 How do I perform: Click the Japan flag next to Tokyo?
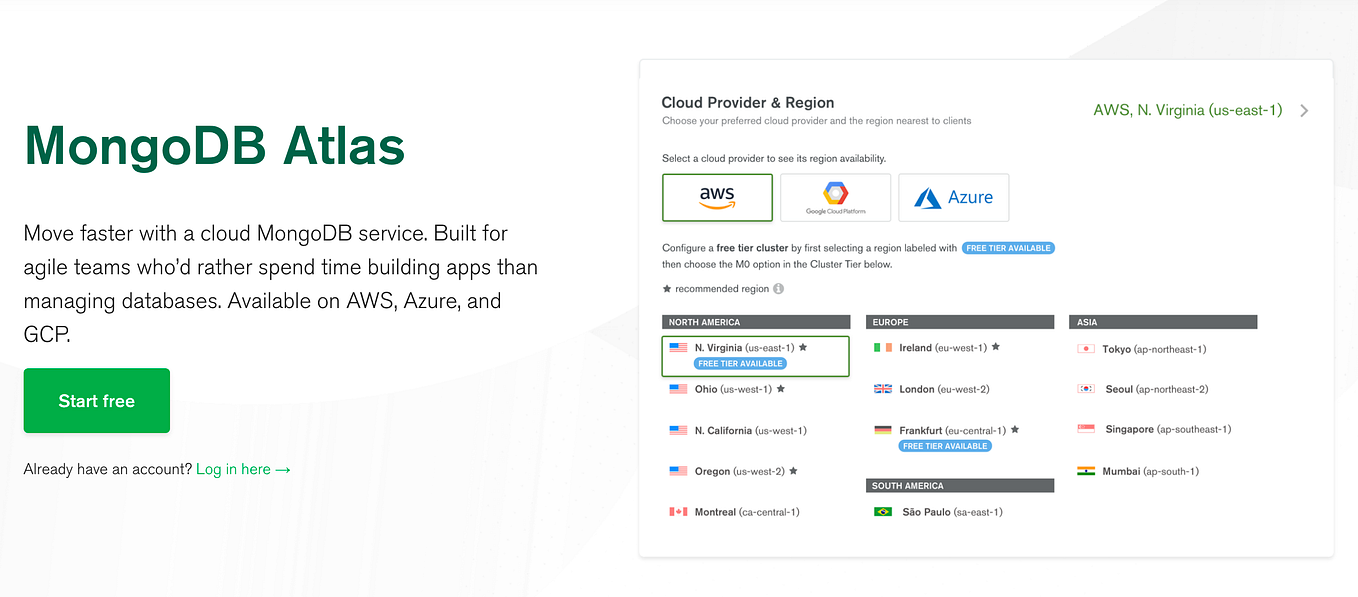(x=1087, y=349)
